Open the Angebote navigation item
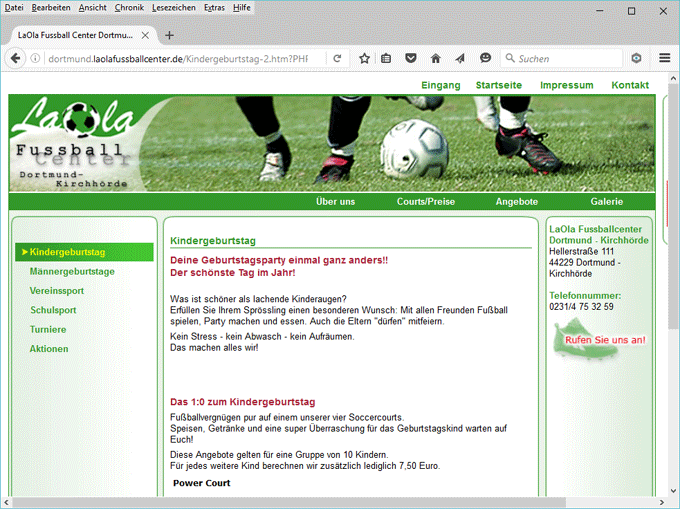The width and height of the screenshot is (680, 509). 517,202
